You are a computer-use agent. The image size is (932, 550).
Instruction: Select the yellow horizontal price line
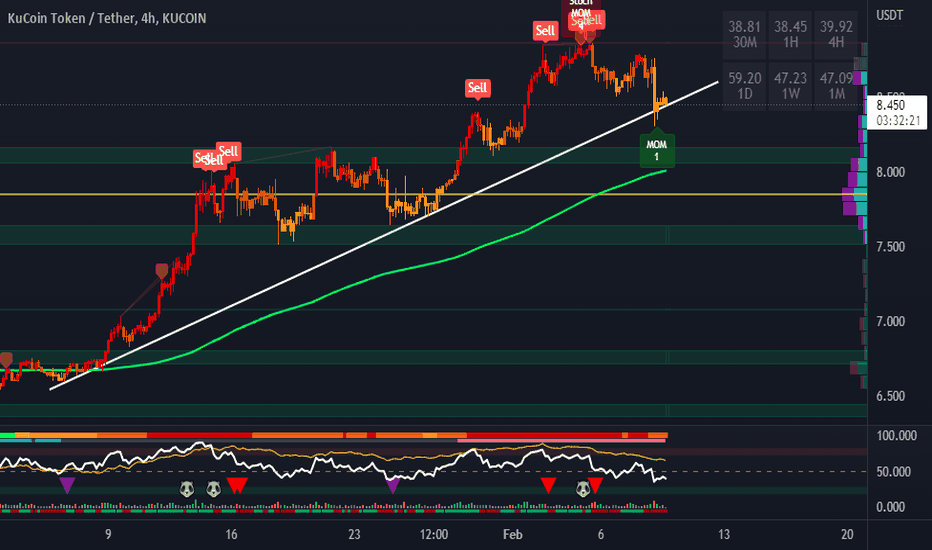point(433,194)
